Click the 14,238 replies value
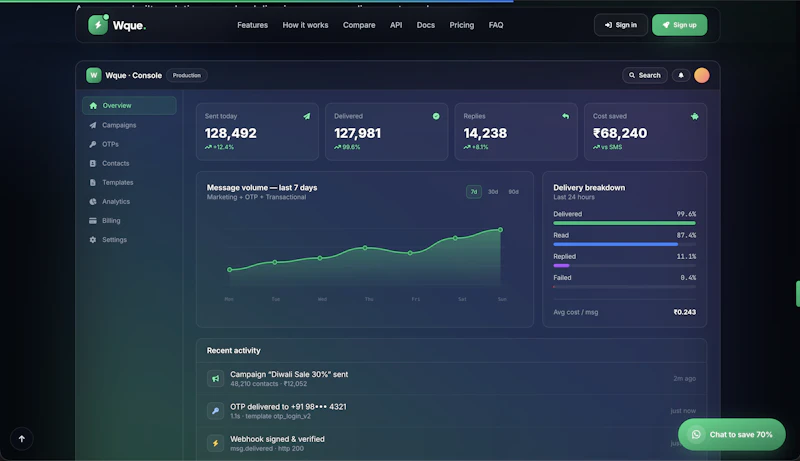This screenshot has height=461, width=800. pyautogui.click(x=485, y=133)
